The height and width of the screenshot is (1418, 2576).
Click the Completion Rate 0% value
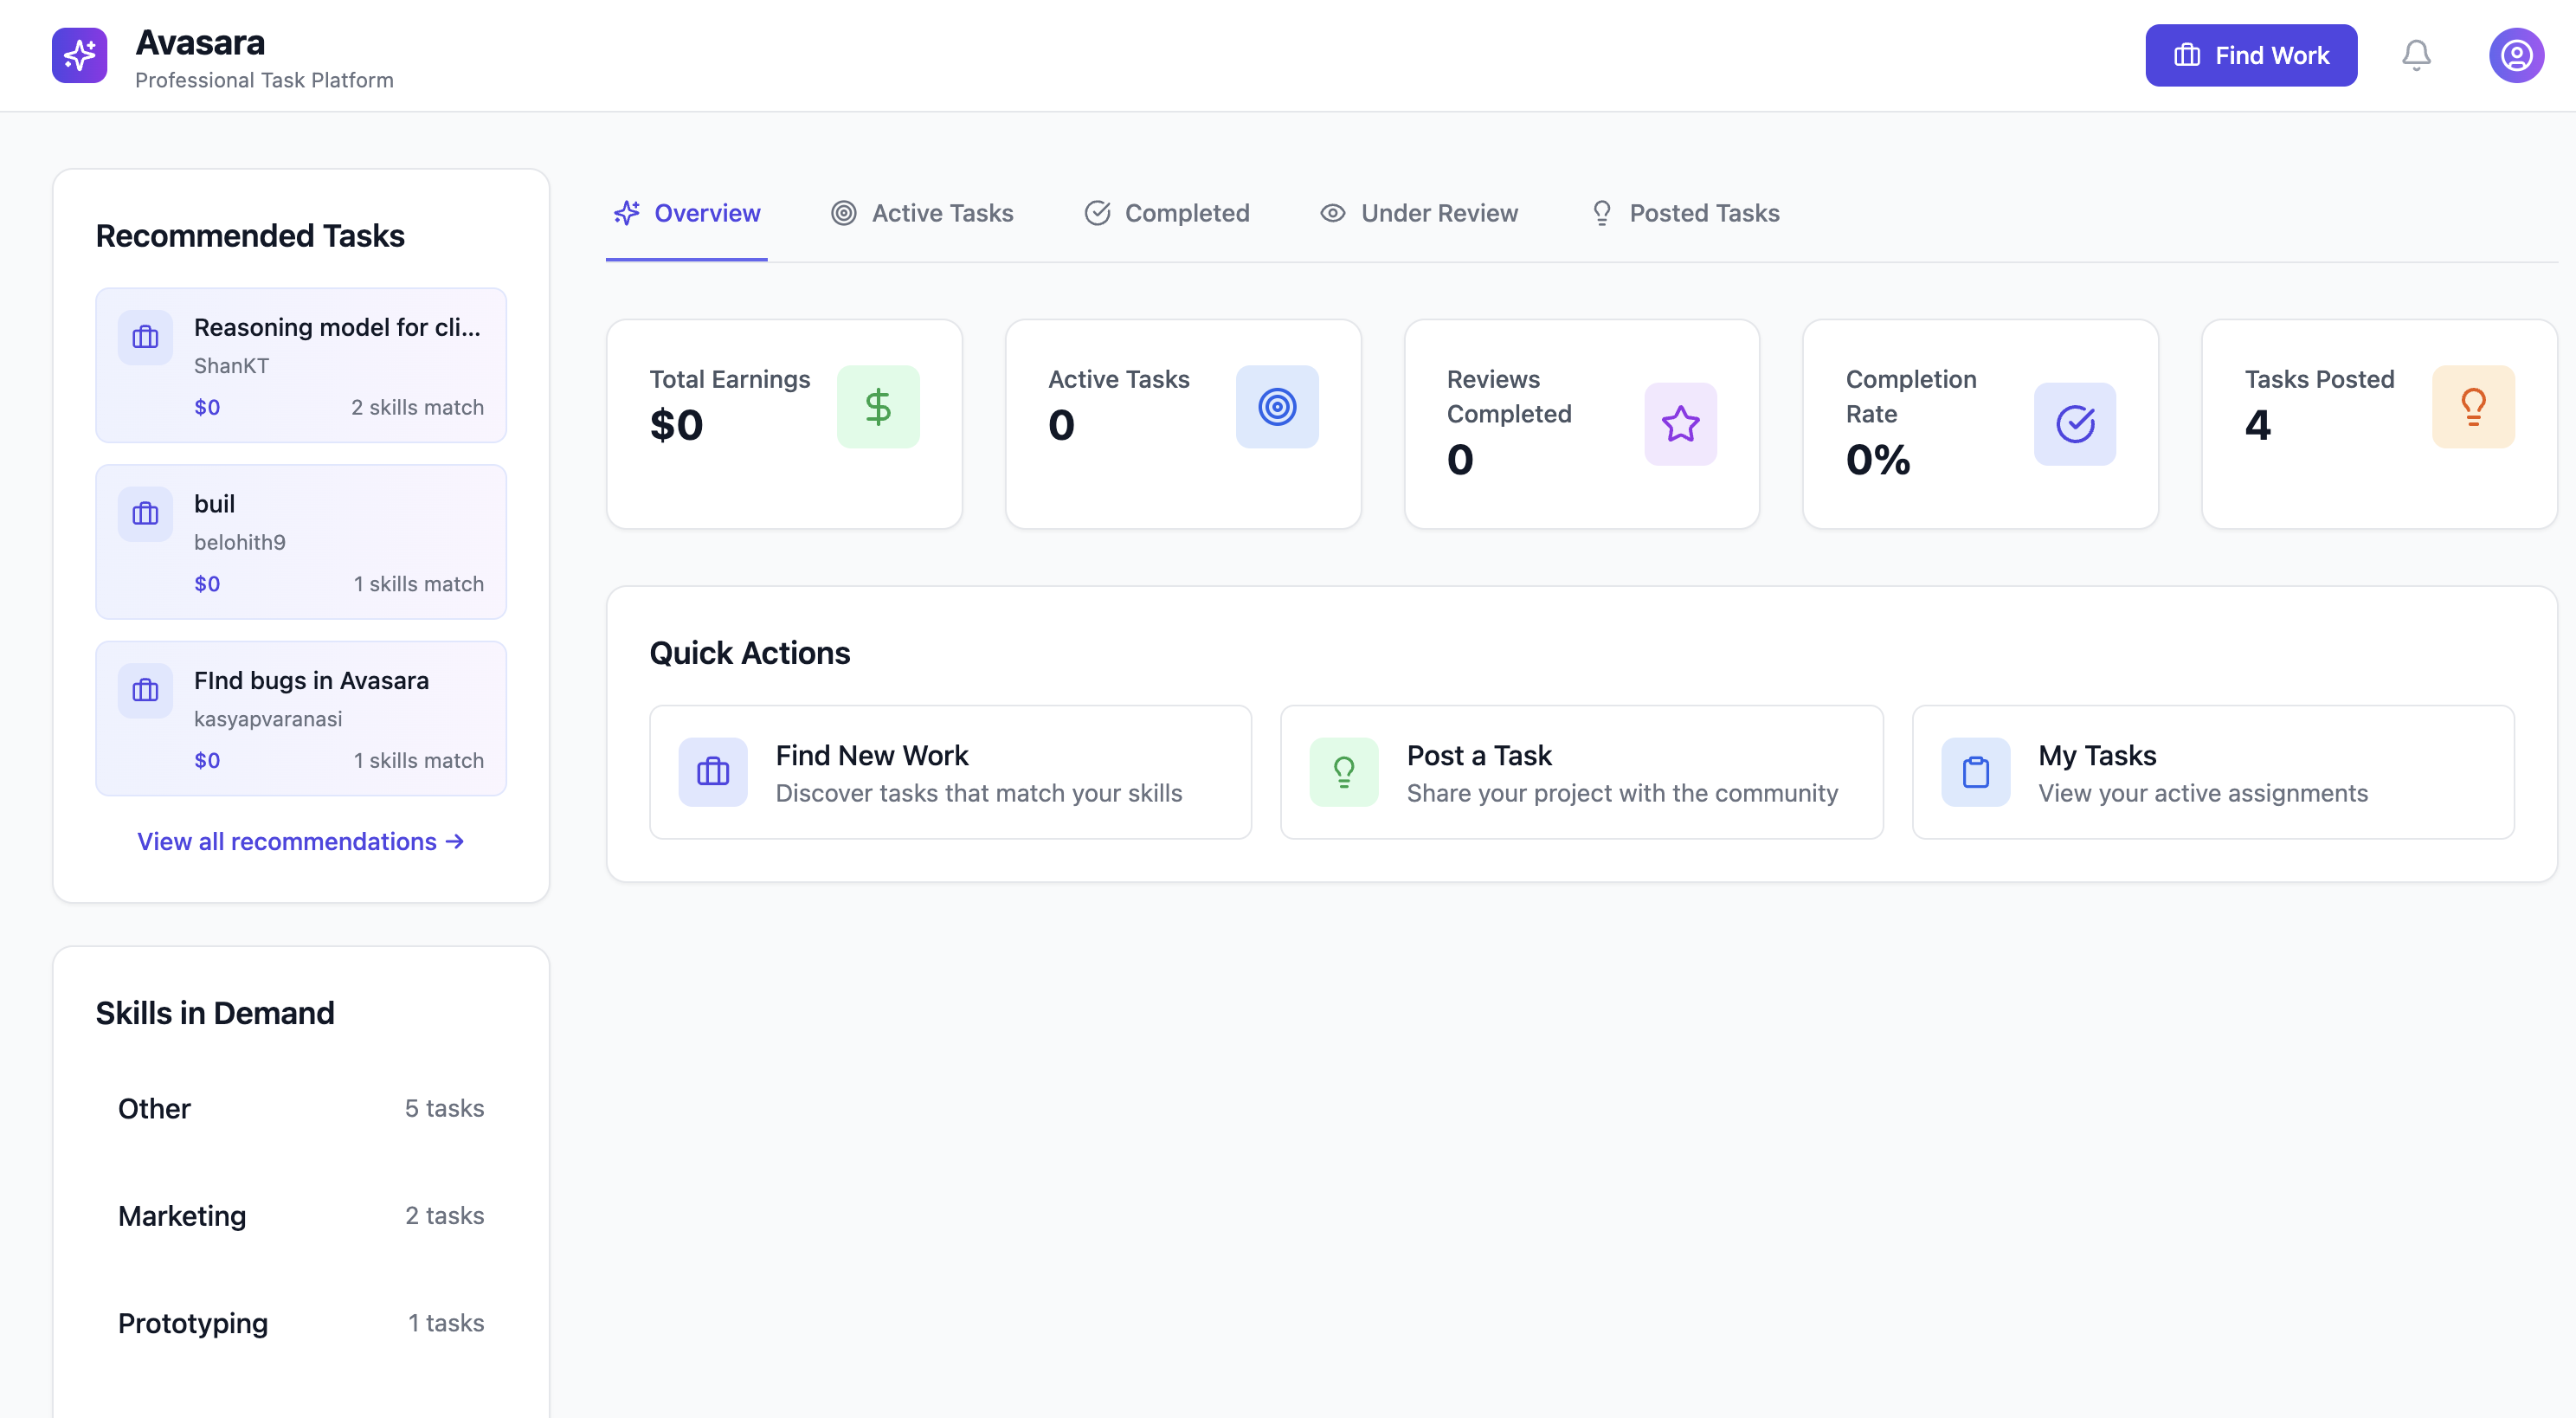[x=1878, y=460]
